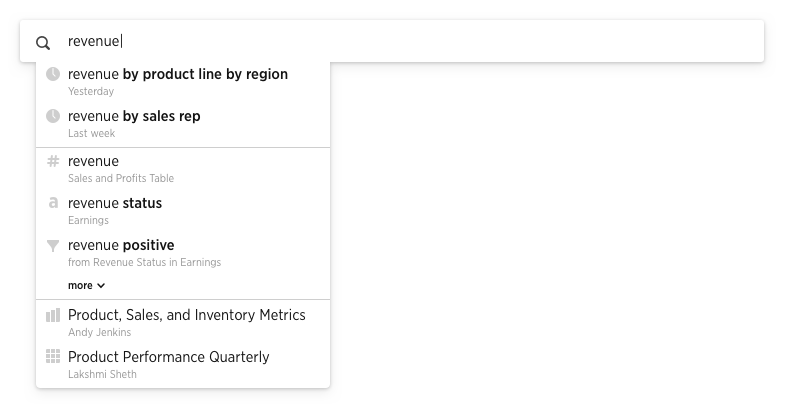790x419 pixels.
Task: Pick 'revenue positive' filter suggestion
Action: pos(183,253)
